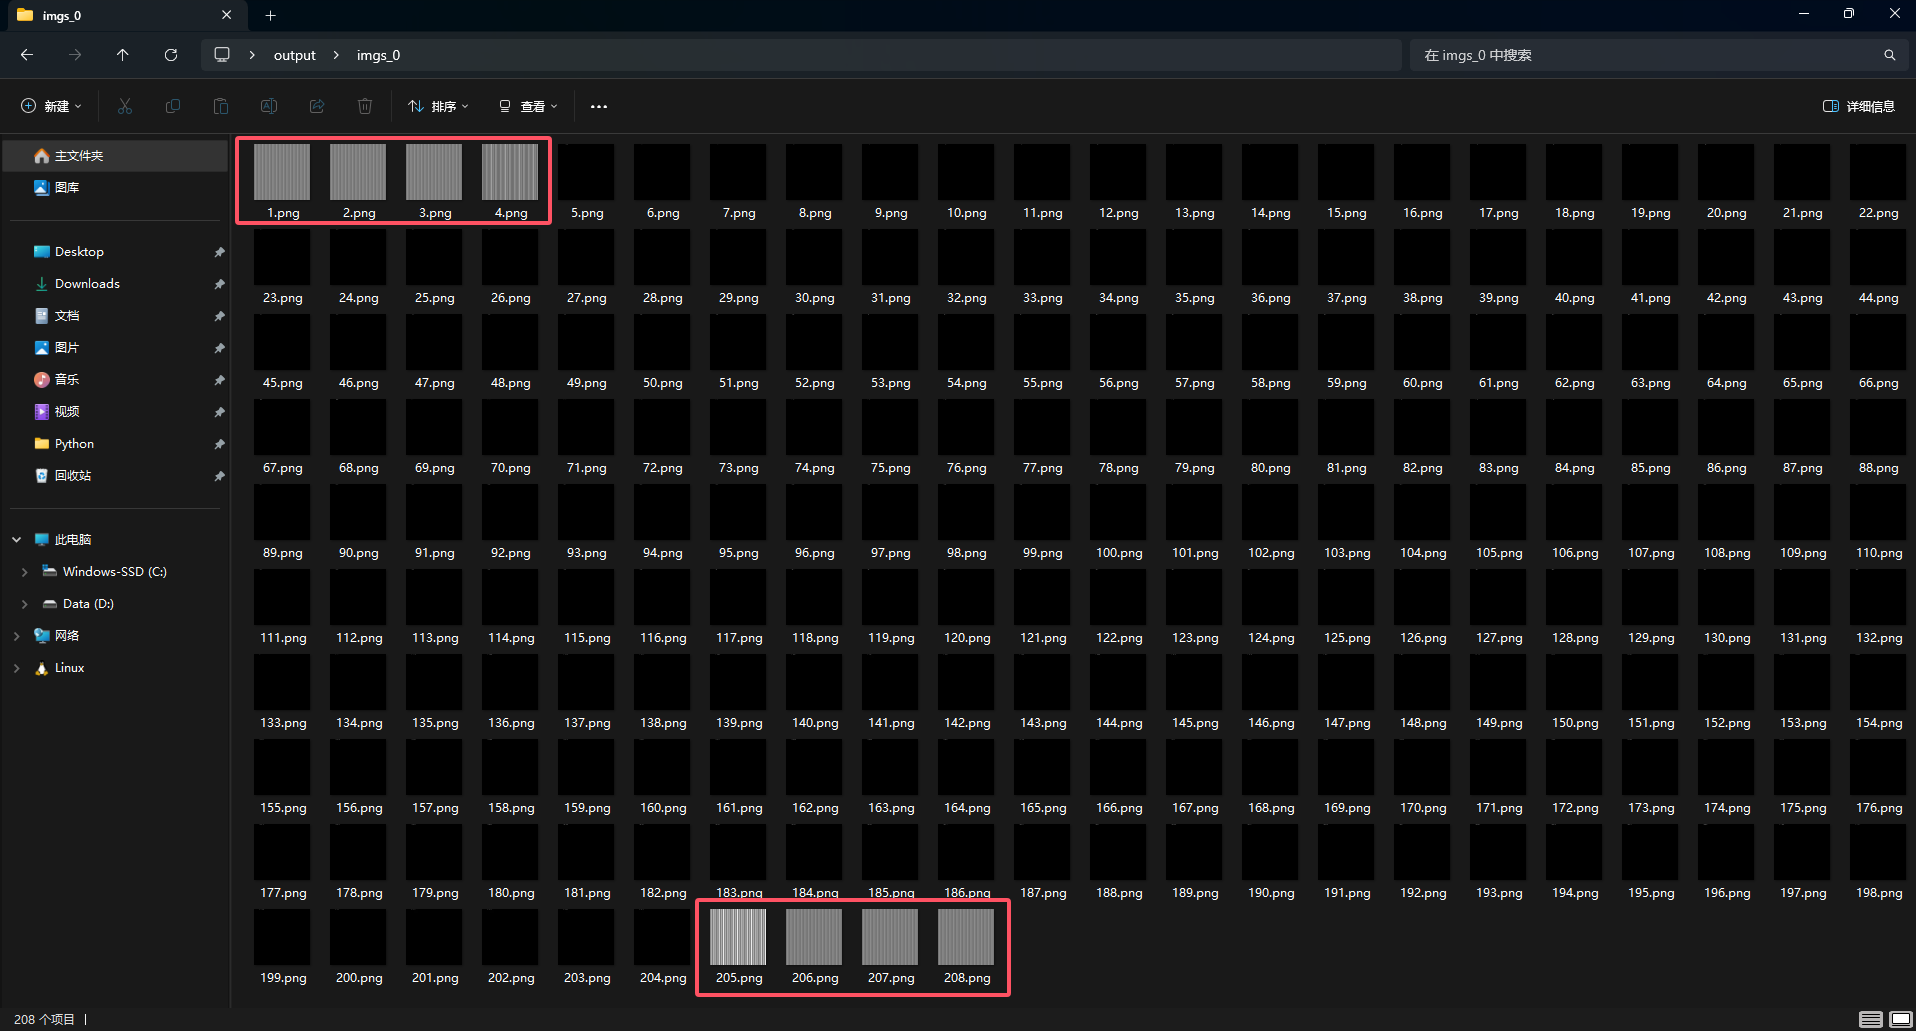Expand the Data (D:) drive node
The image size is (1916, 1031).
tap(24, 604)
